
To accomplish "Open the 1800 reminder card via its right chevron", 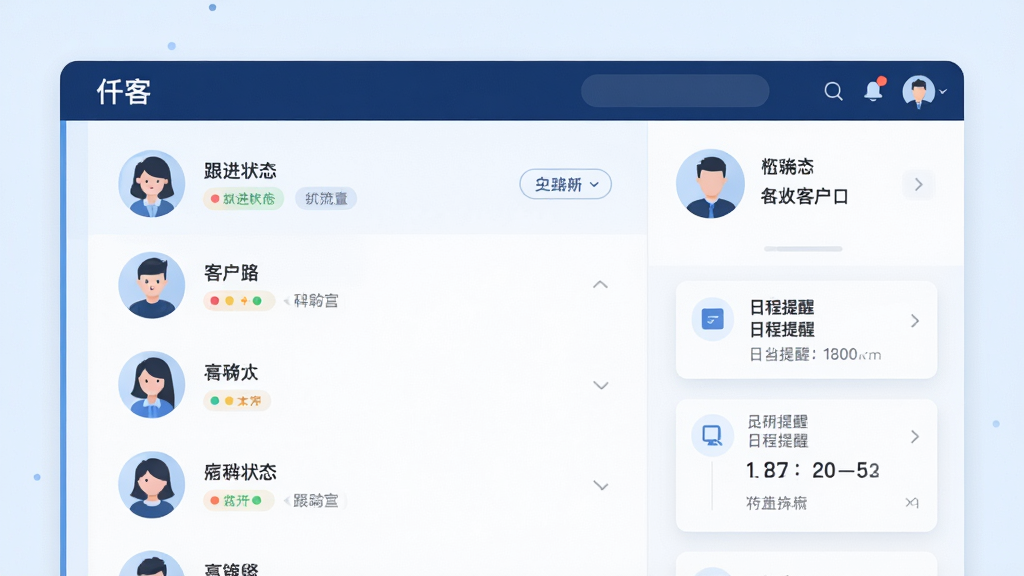I will coord(915,321).
